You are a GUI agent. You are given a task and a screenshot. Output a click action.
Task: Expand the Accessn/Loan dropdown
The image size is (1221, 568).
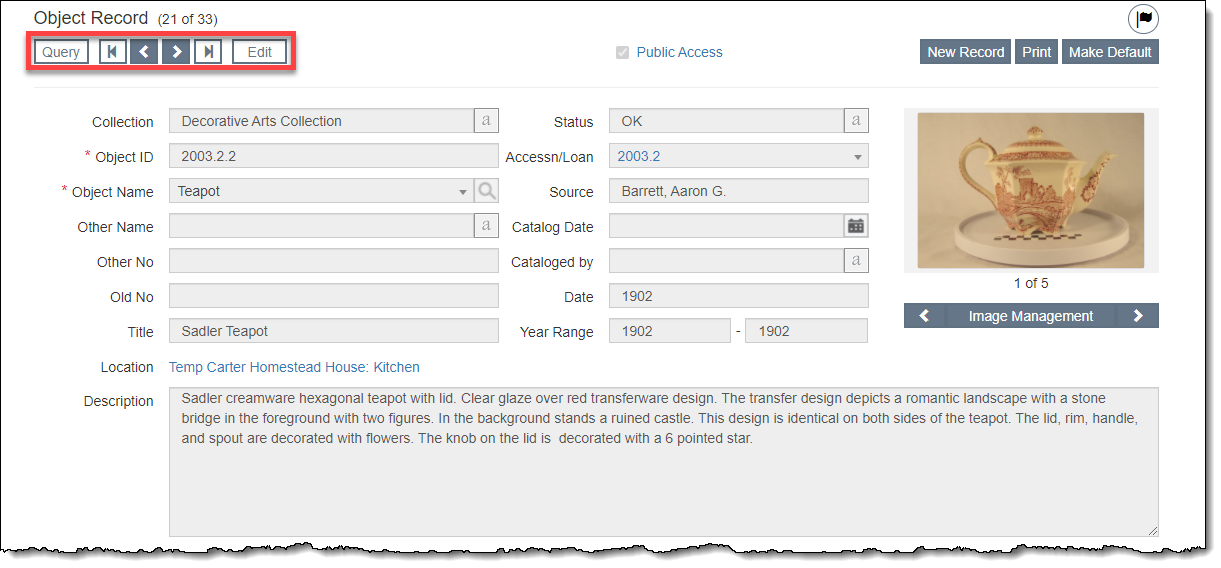858,157
